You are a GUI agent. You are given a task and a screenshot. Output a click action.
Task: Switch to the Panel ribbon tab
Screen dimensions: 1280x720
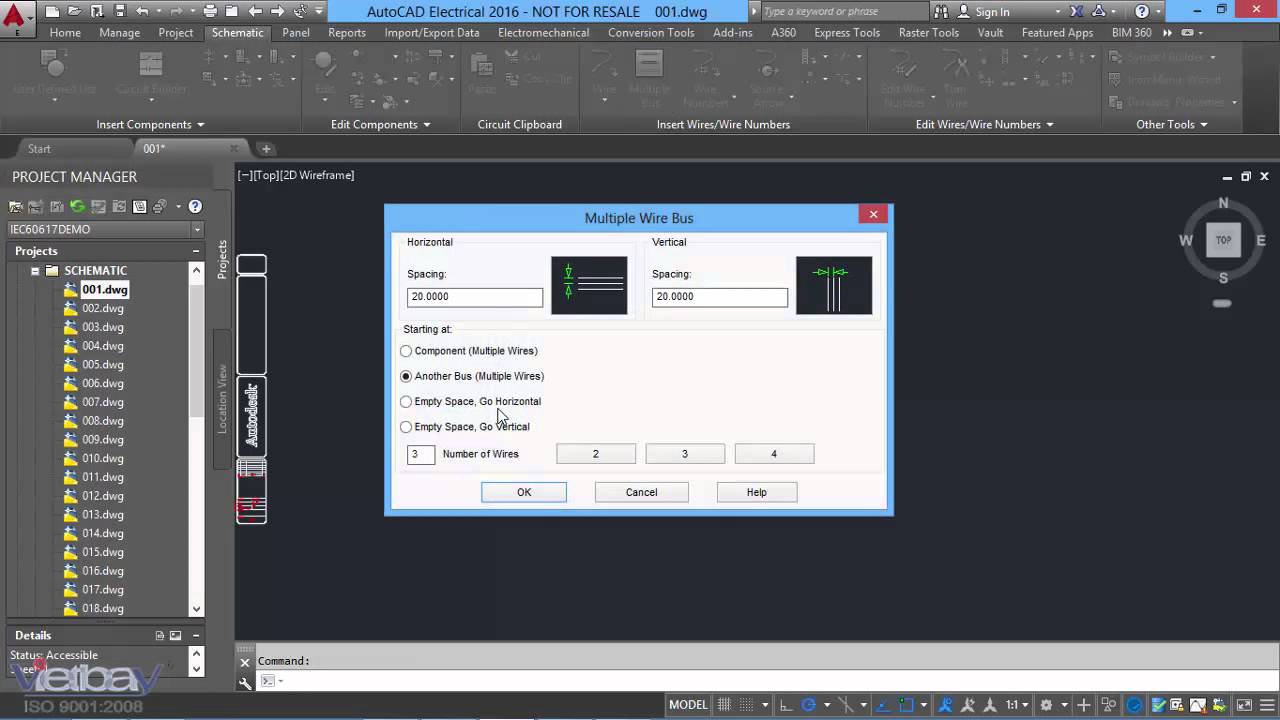[296, 32]
